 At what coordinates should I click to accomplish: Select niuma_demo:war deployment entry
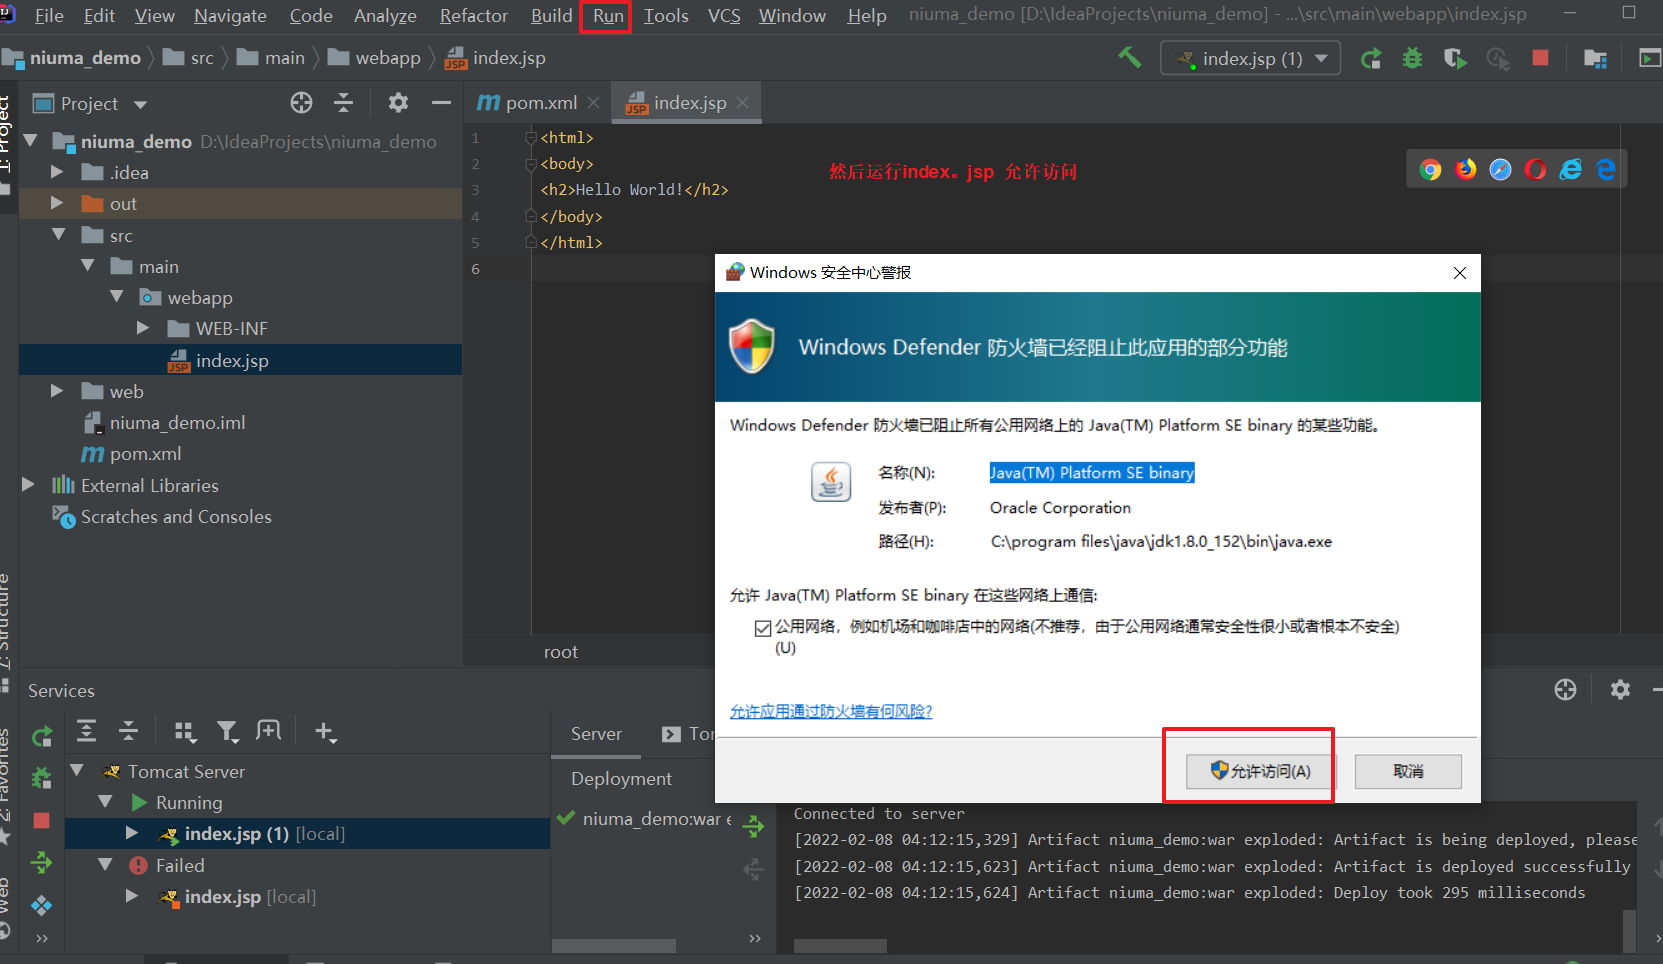[656, 819]
